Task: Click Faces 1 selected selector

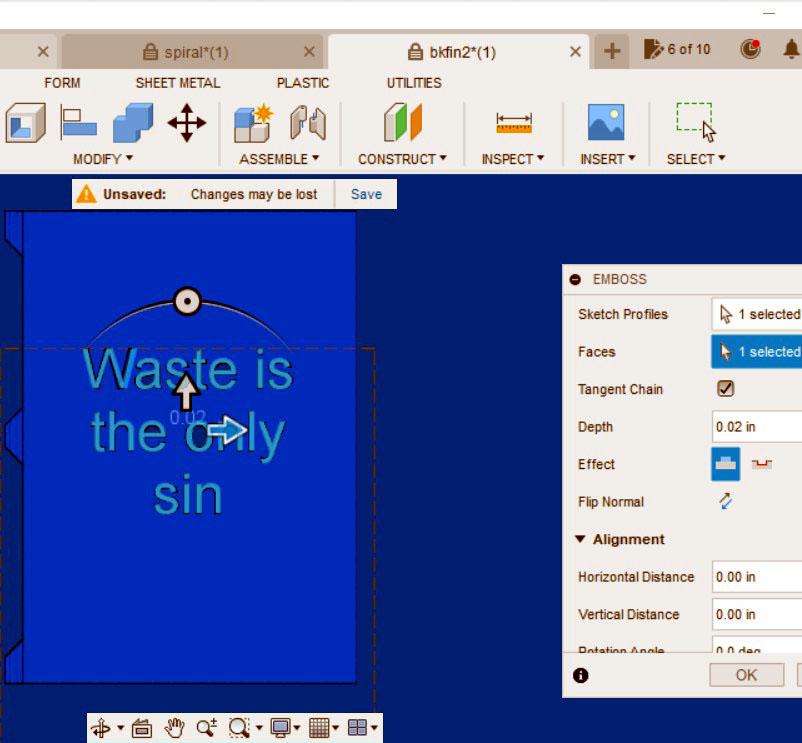Action: pyautogui.click(x=756, y=352)
